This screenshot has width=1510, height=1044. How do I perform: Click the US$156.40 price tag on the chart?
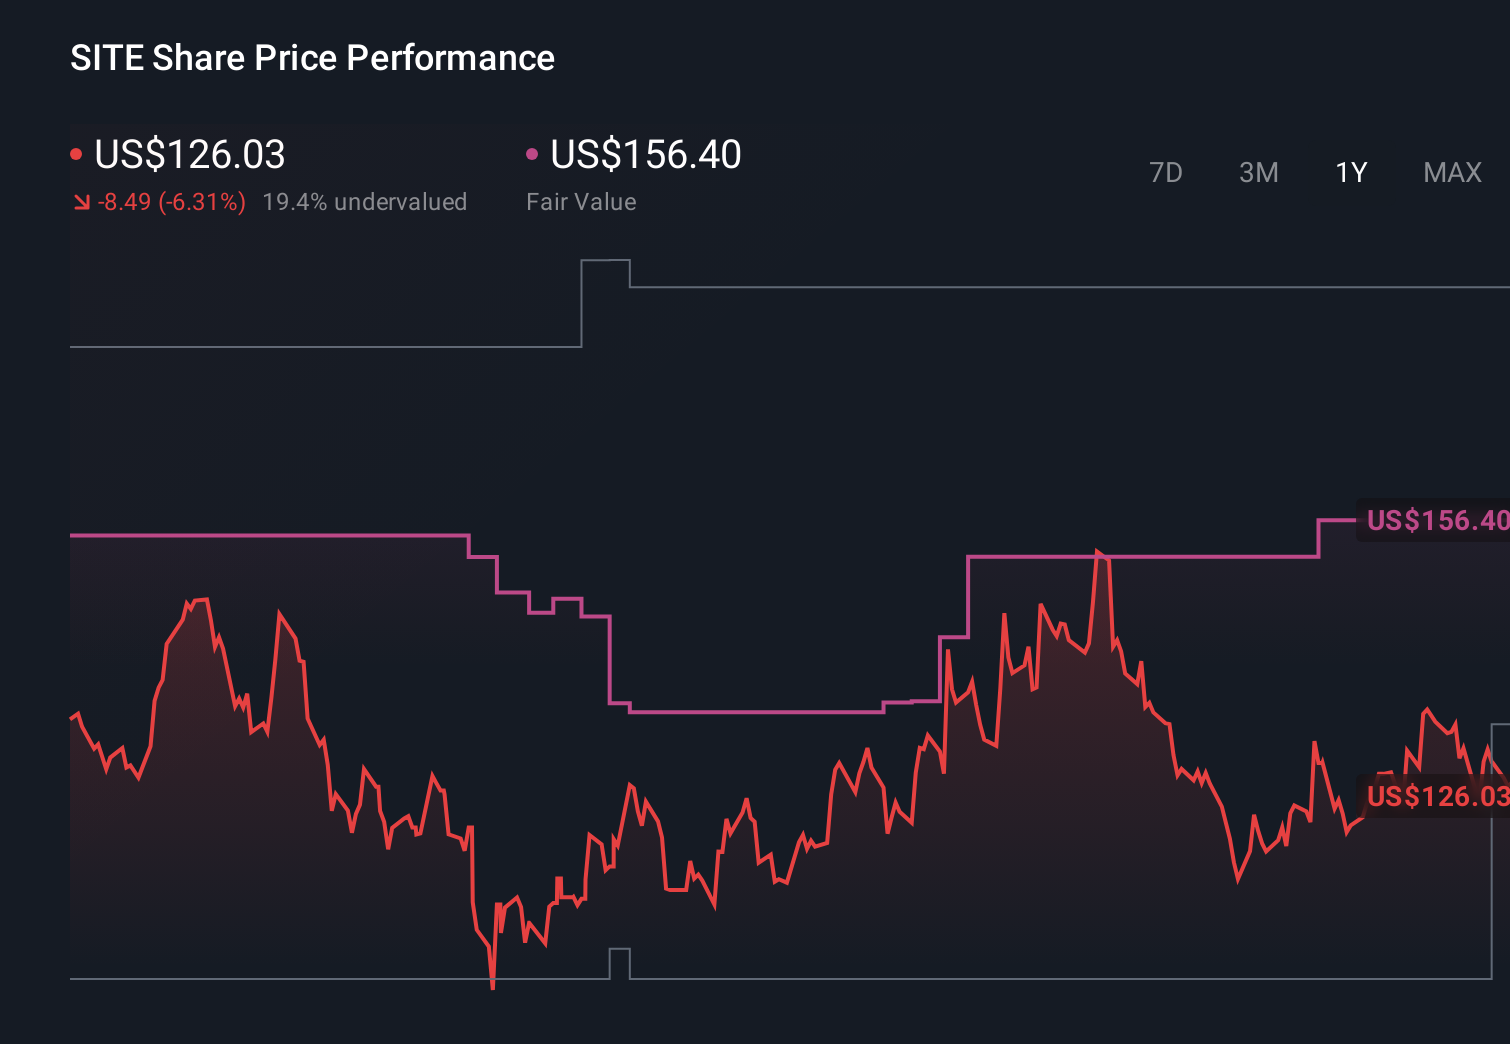tap(1435, 520)
